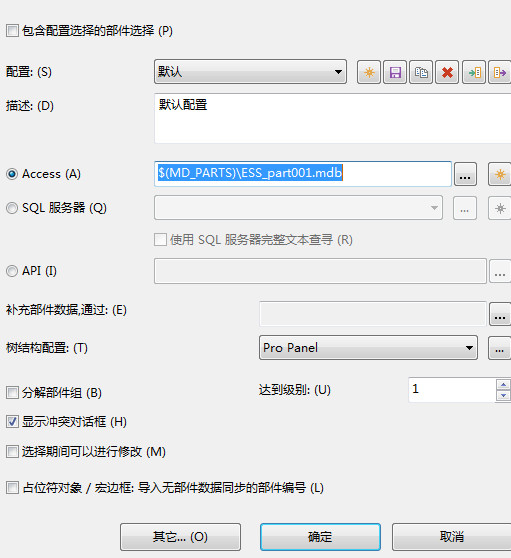This screenshot has width=511, height=558.
Task: Enable 分解部件组 checkbox
Action: point(12,393)
